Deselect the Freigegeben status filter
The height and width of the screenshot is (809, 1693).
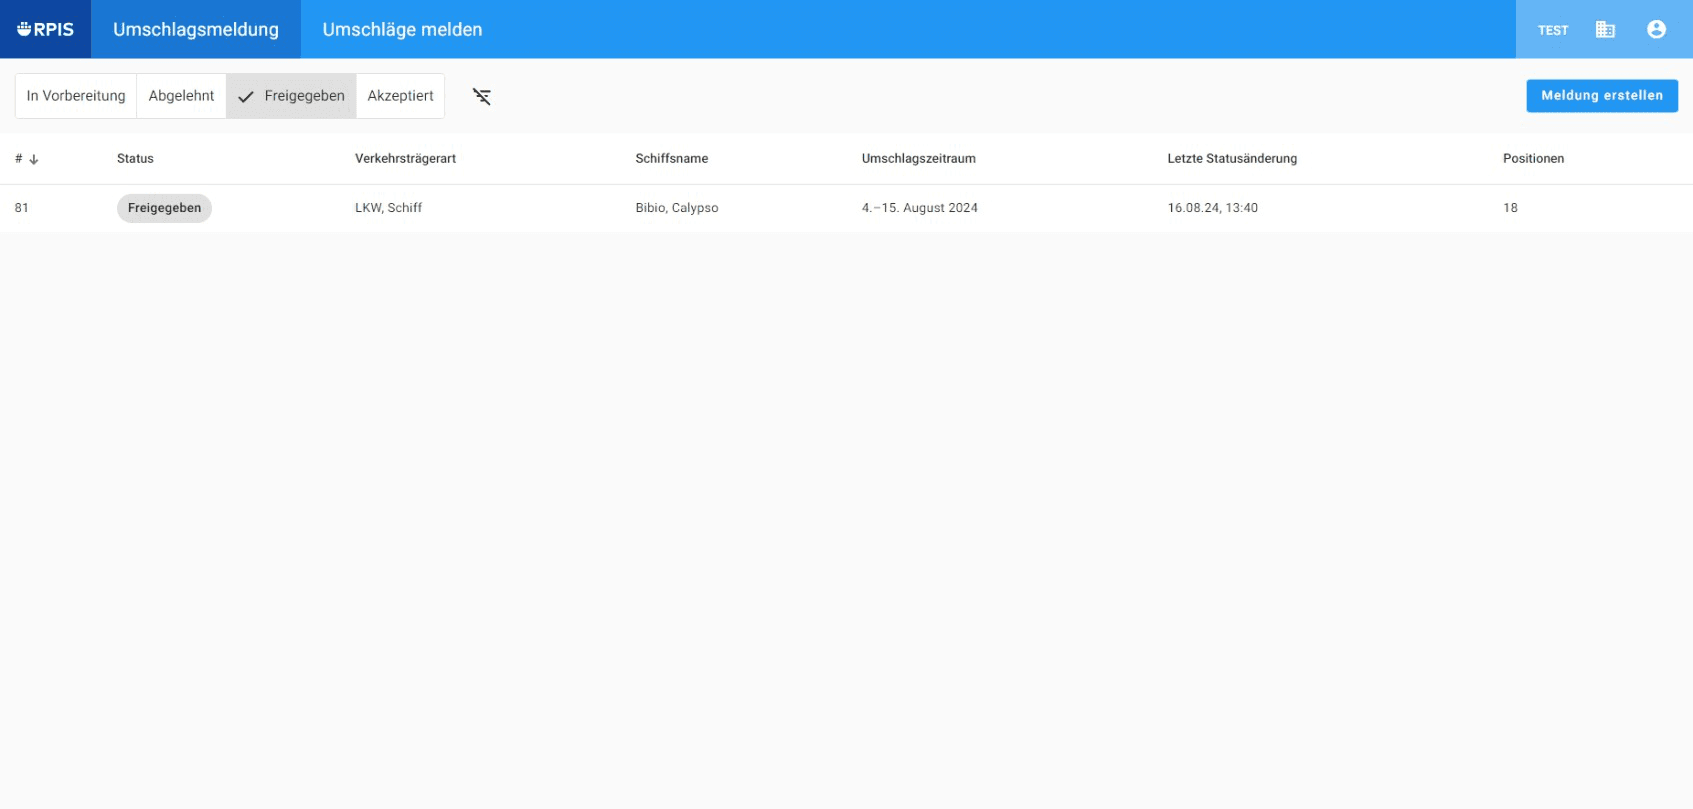tap(291, 96)
